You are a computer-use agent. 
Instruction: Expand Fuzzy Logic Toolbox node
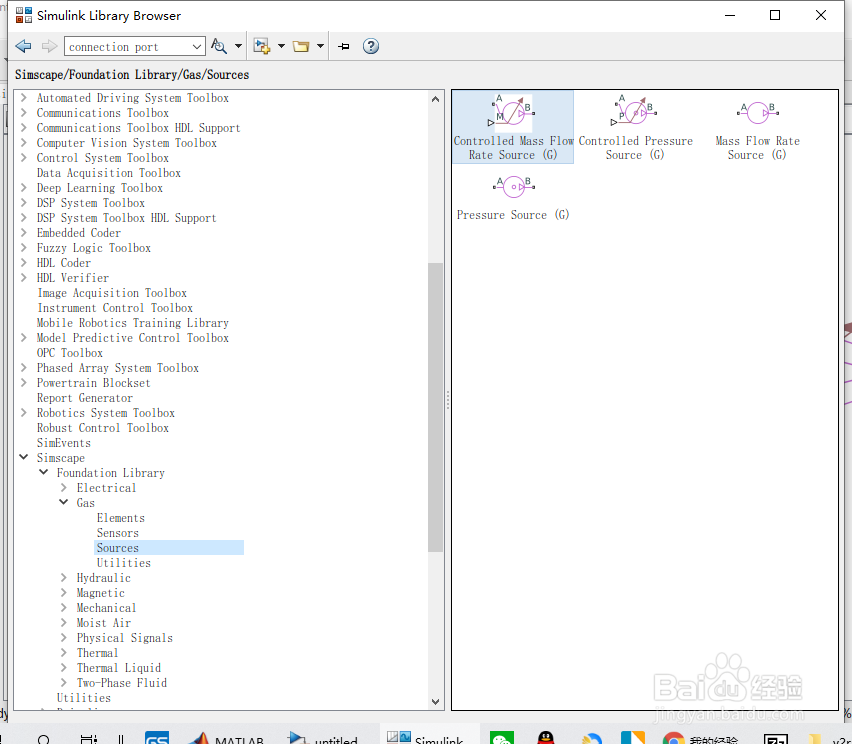coord(23,247)
